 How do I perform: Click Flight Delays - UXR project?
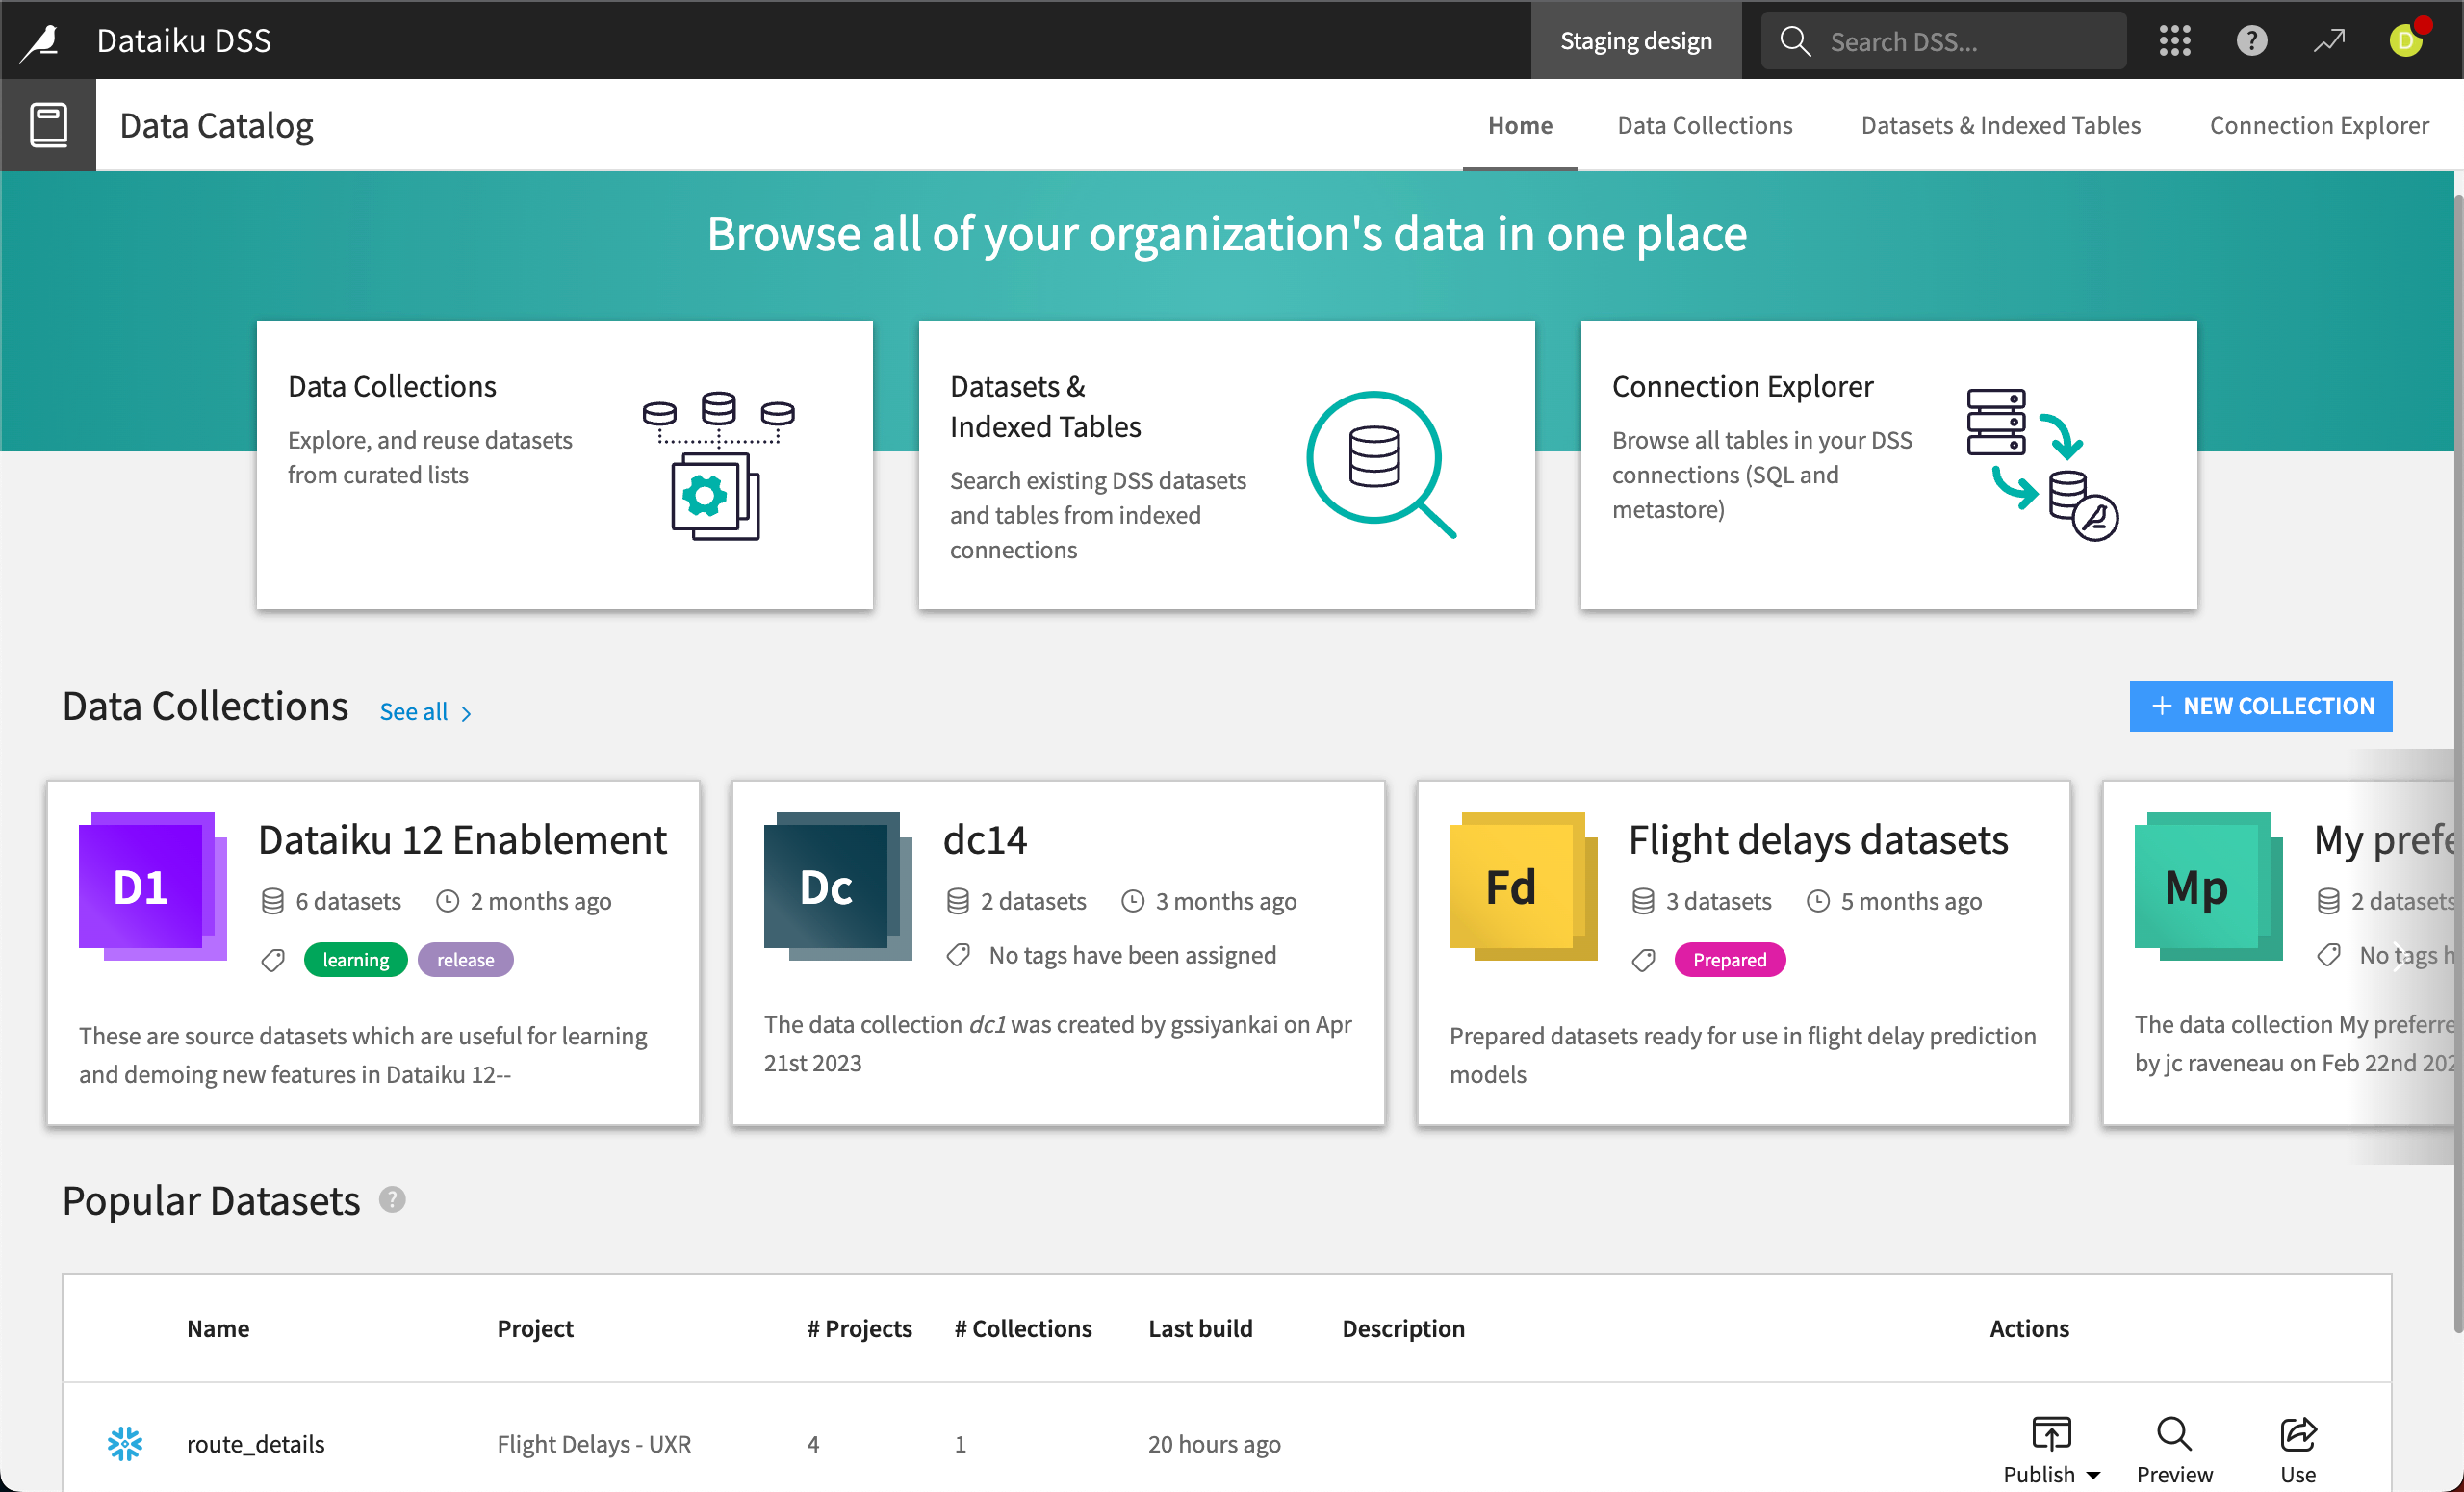(593, 1443)
